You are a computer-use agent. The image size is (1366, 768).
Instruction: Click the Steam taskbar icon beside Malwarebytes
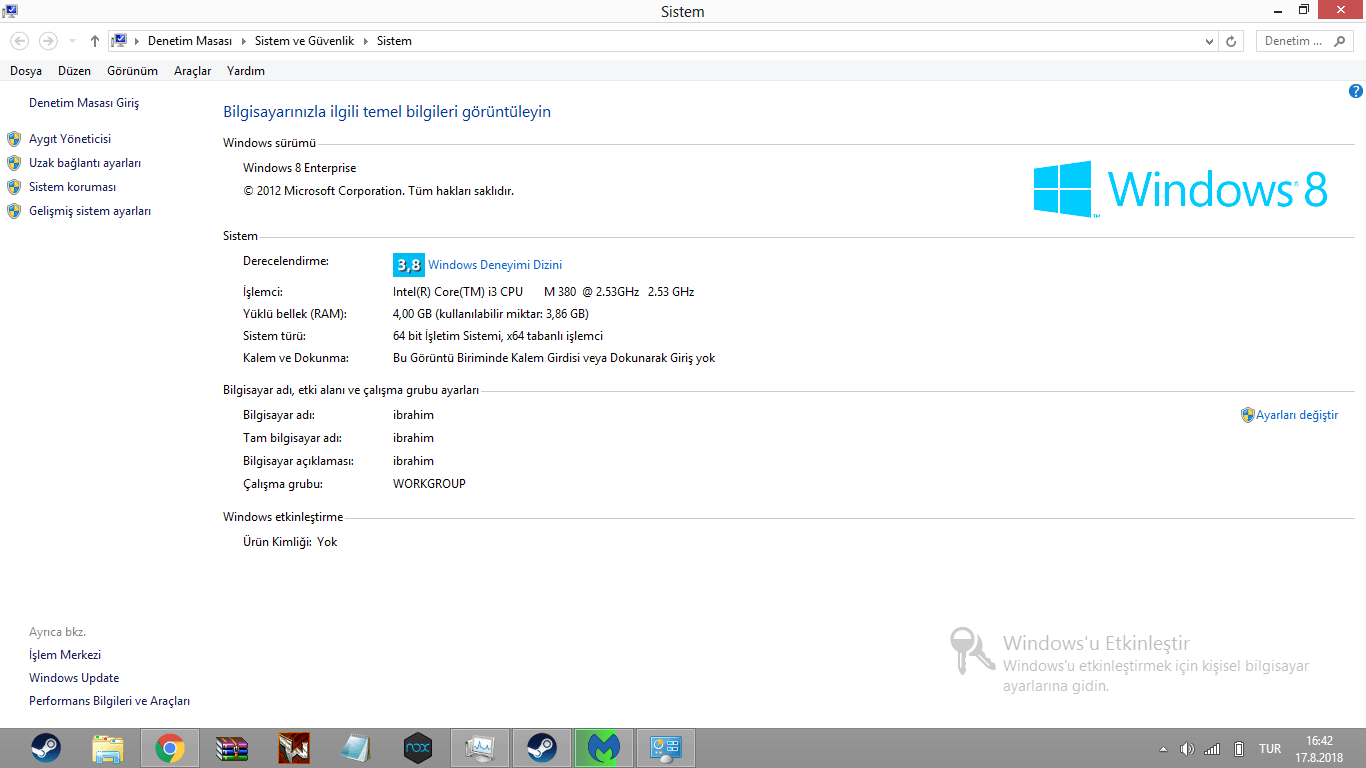[x=542, y=748]
